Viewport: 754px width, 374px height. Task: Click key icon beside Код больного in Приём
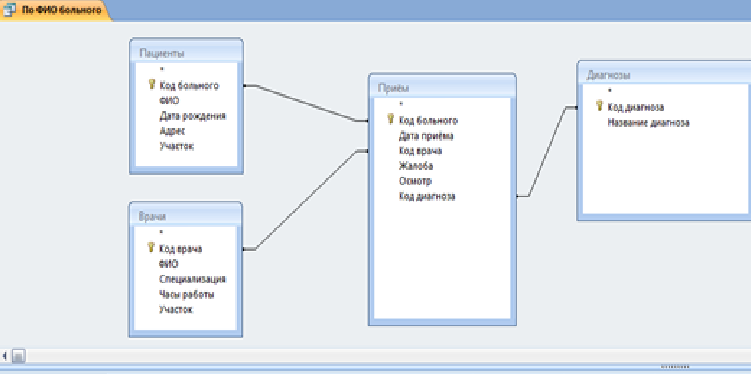(390, 120)
